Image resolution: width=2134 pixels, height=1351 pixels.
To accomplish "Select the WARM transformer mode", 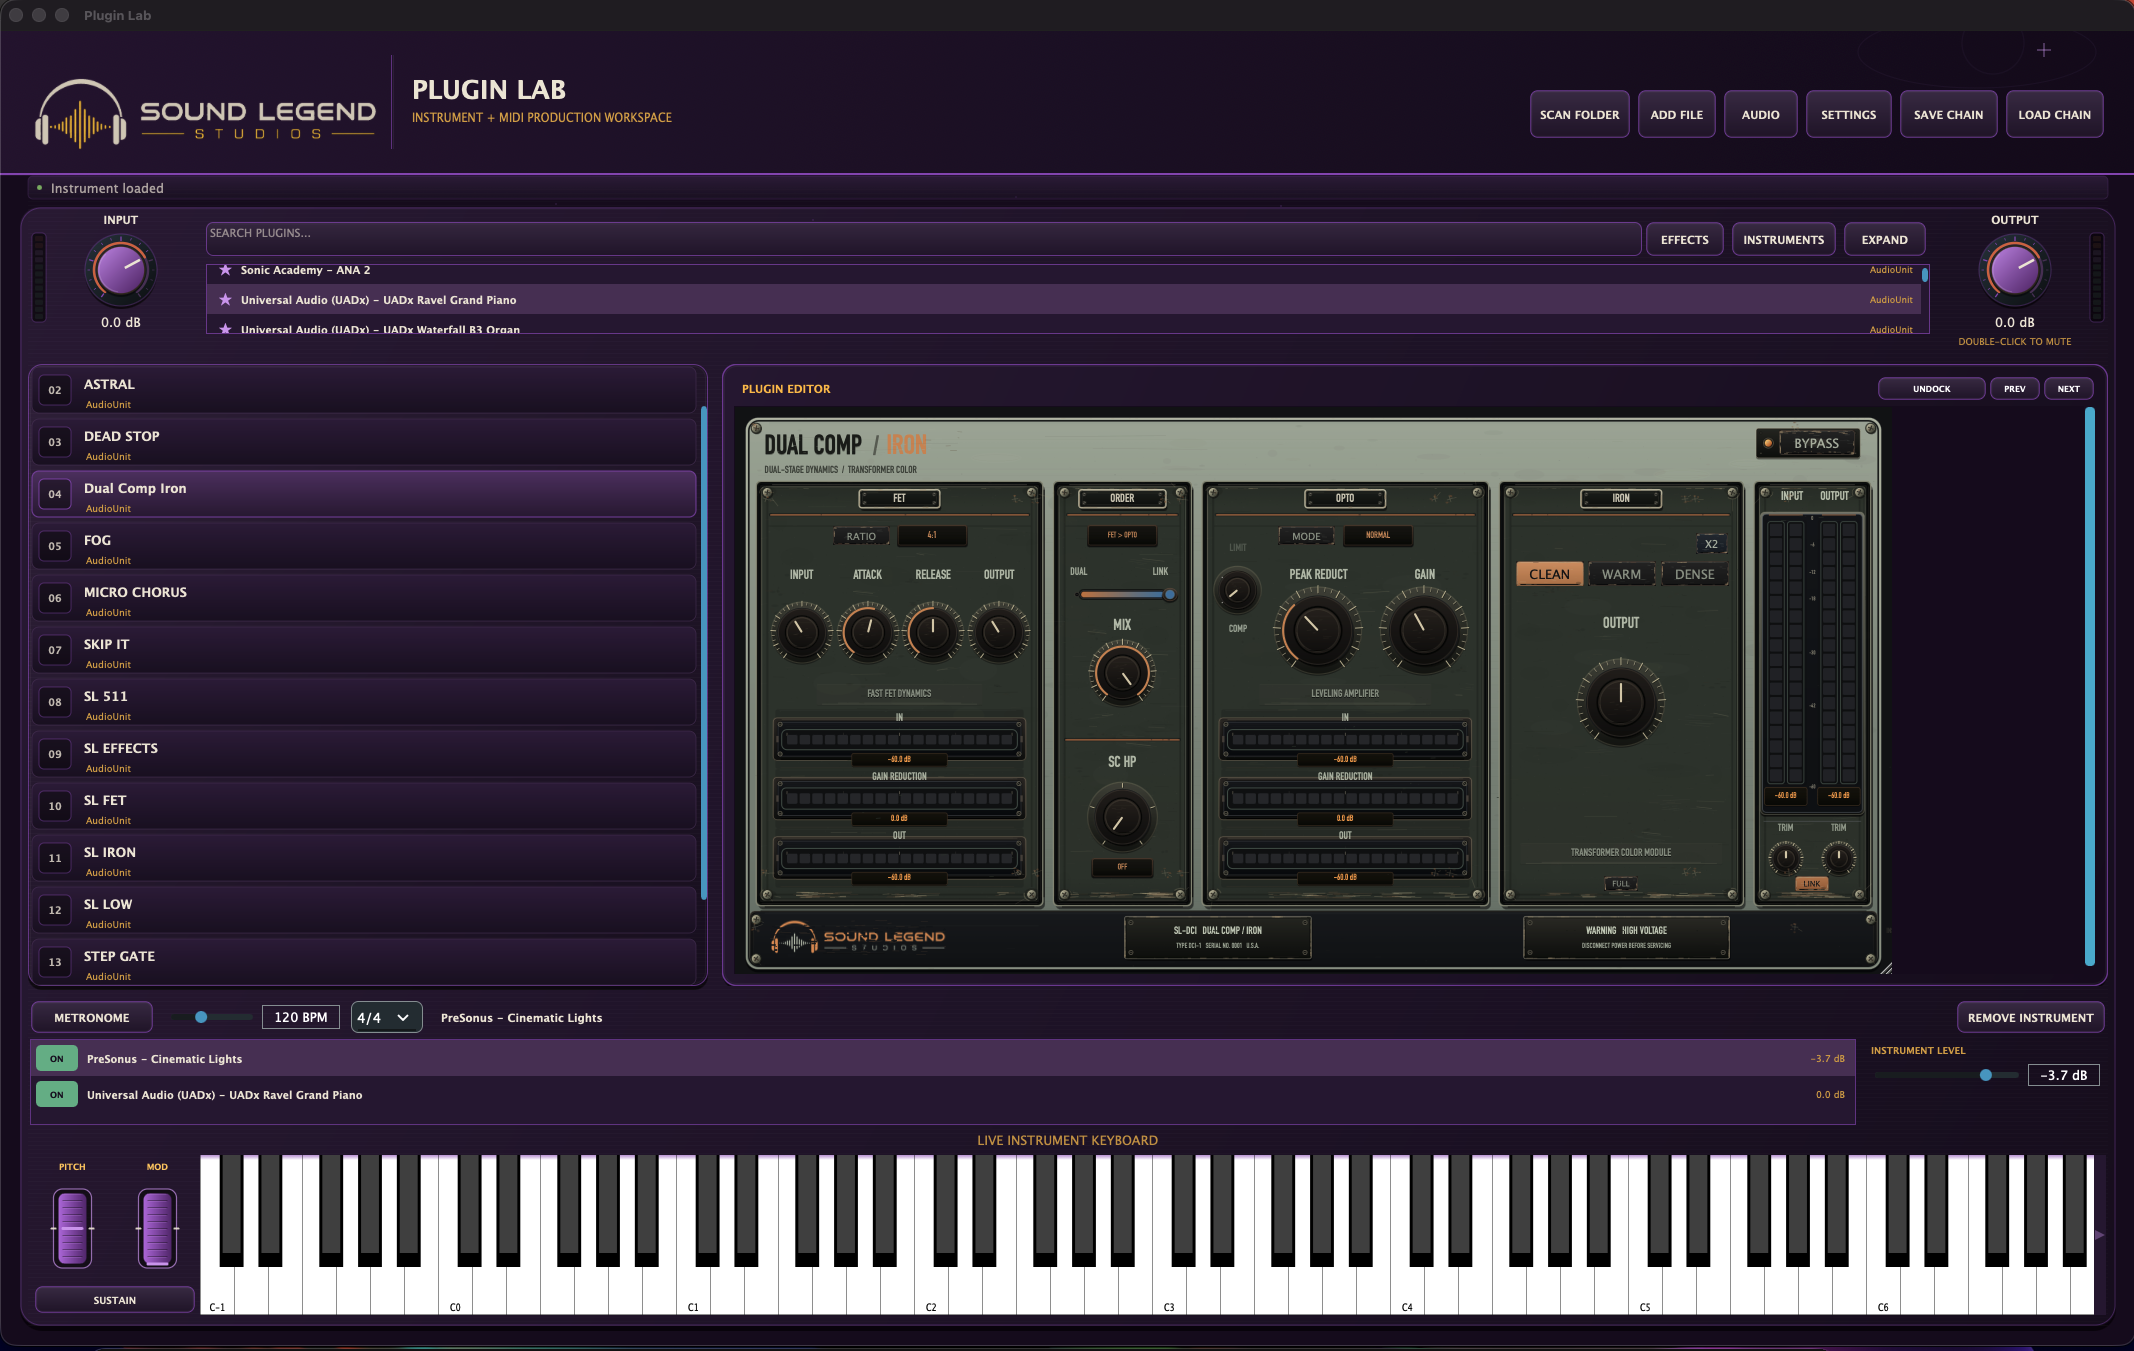I will coord(1621,574).
